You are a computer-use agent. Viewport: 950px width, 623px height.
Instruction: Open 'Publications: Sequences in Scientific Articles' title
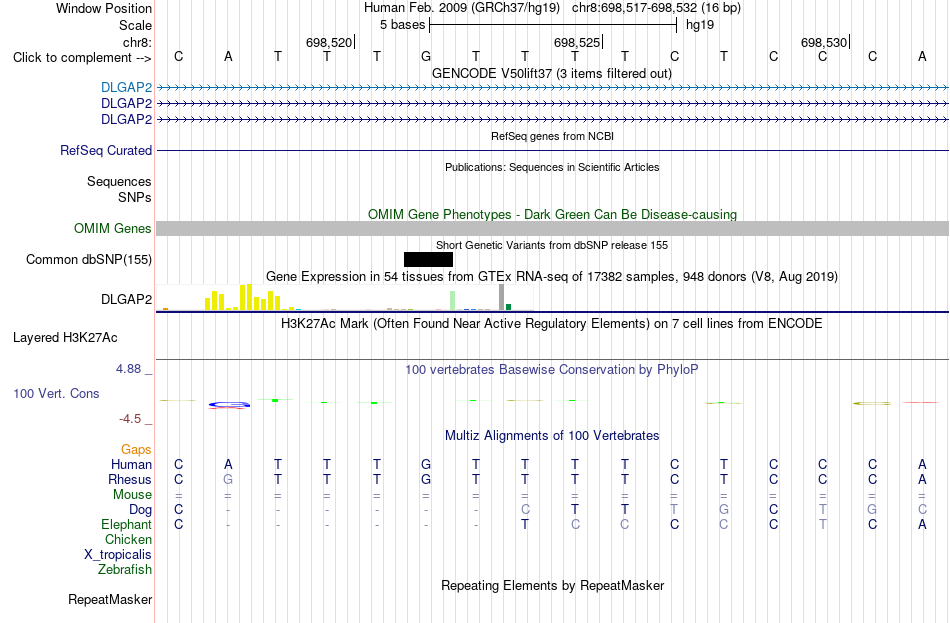pos(552,167)
